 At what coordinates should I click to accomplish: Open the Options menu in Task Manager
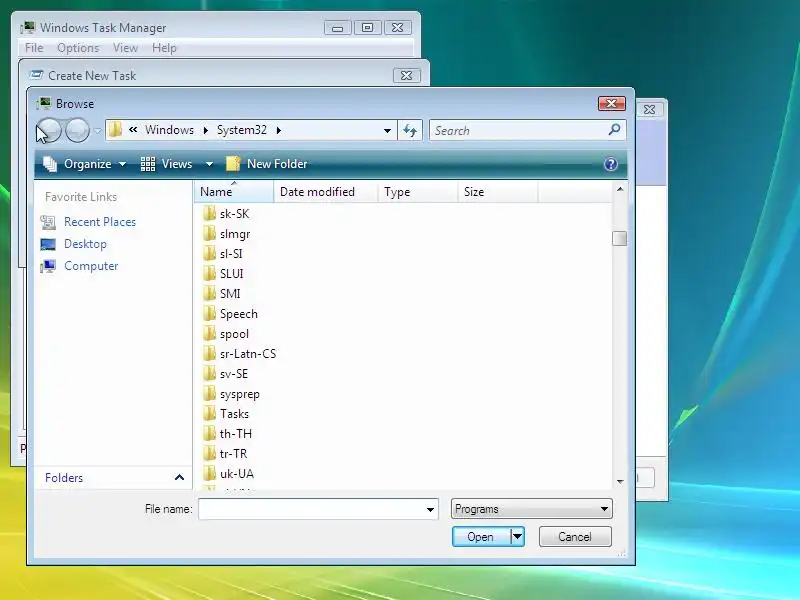tap(78, 47)
